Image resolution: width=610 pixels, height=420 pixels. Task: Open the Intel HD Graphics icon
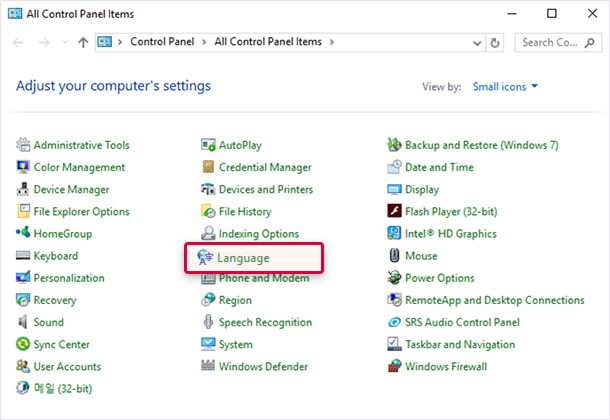point(394,233)
